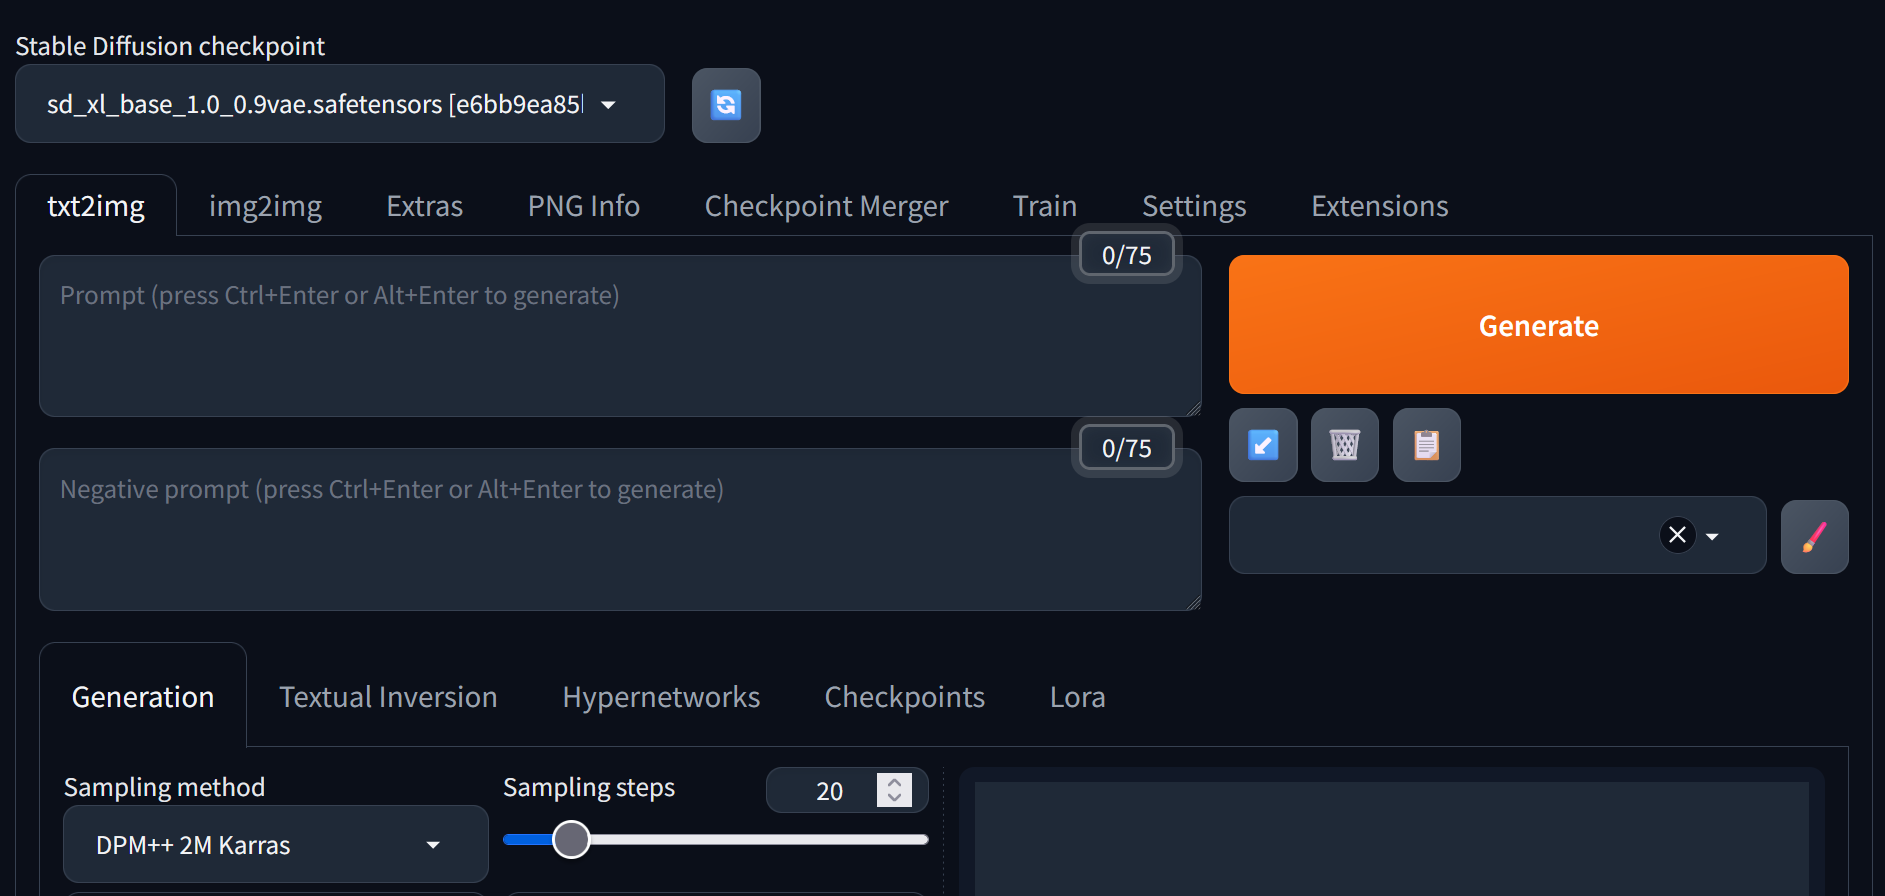Click the blue arrow read-parameters icon

(x=1263, y=445)
